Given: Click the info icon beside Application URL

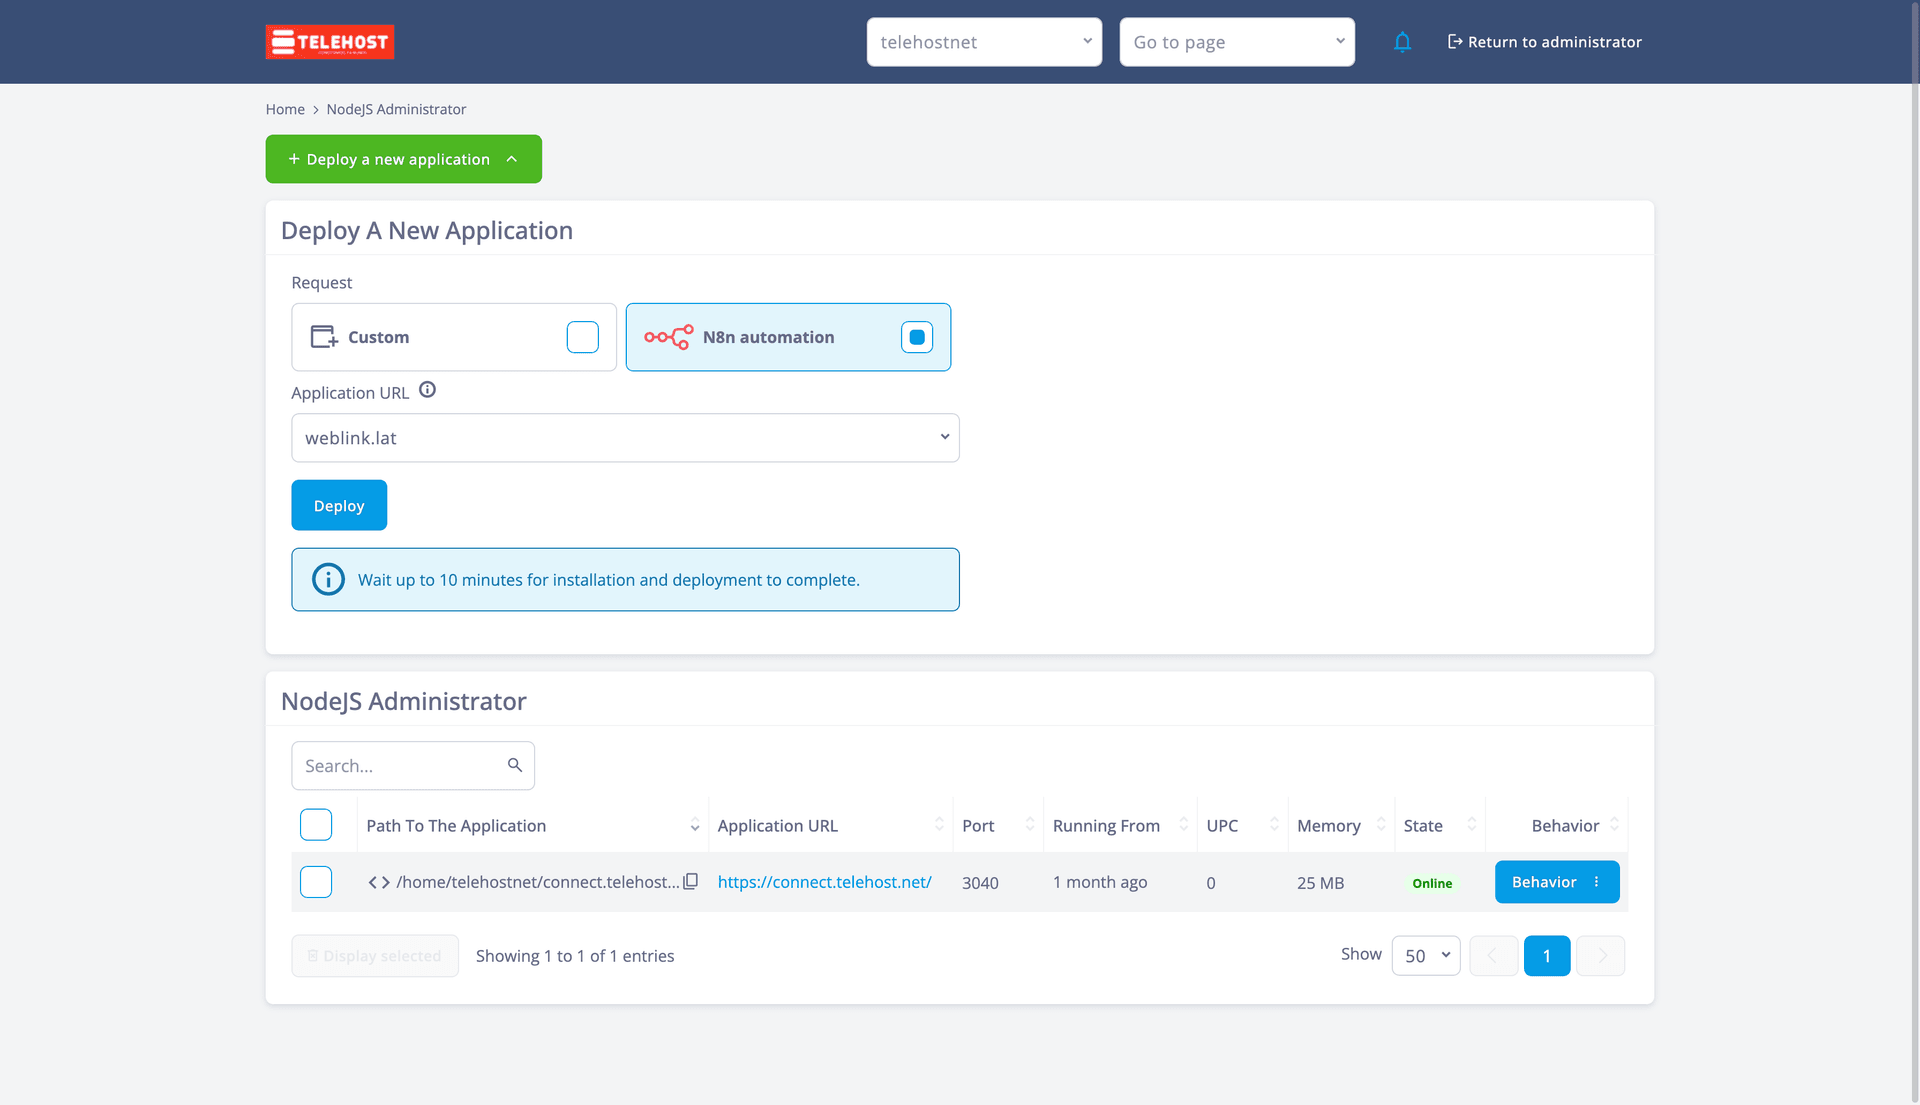Looking at the screenshot, I should click(x=427, y=390).
